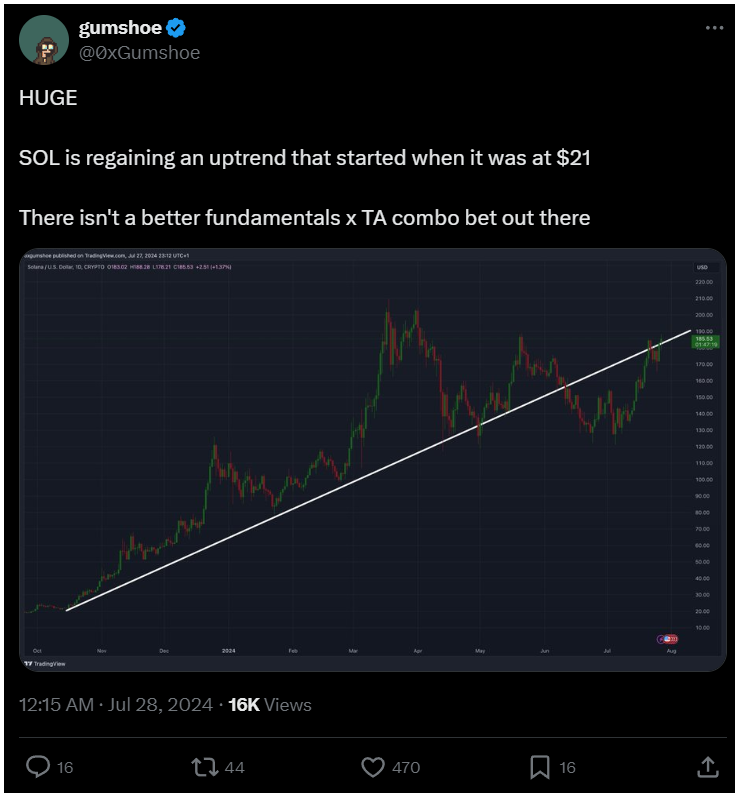Screen dimensions: 739x797
Task: Select the 2024 marker on time axis
Action: (x=229, y=651)
